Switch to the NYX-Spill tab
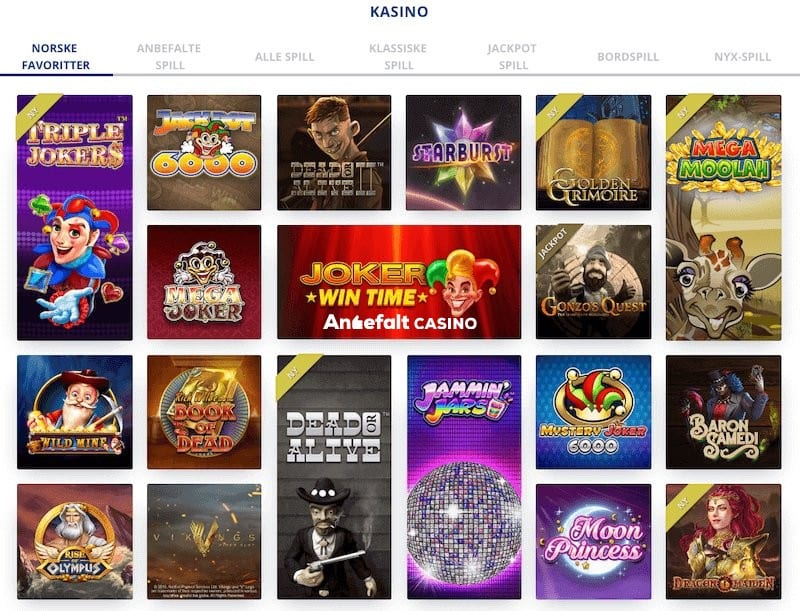 tap(742, 57)
